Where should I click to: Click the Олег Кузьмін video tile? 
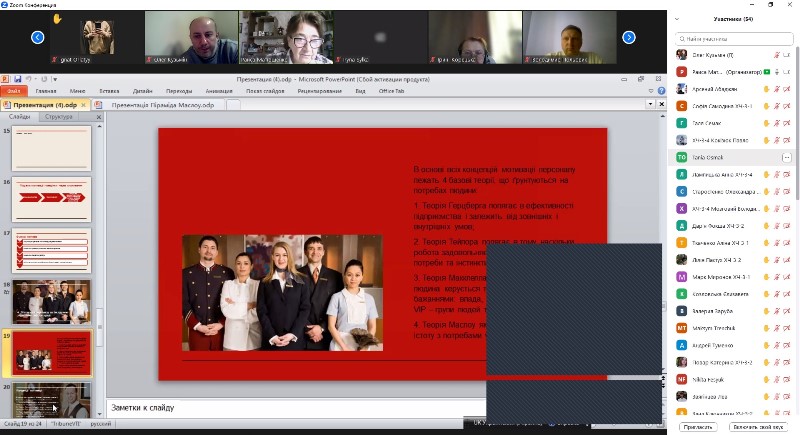tap(191, 37)
